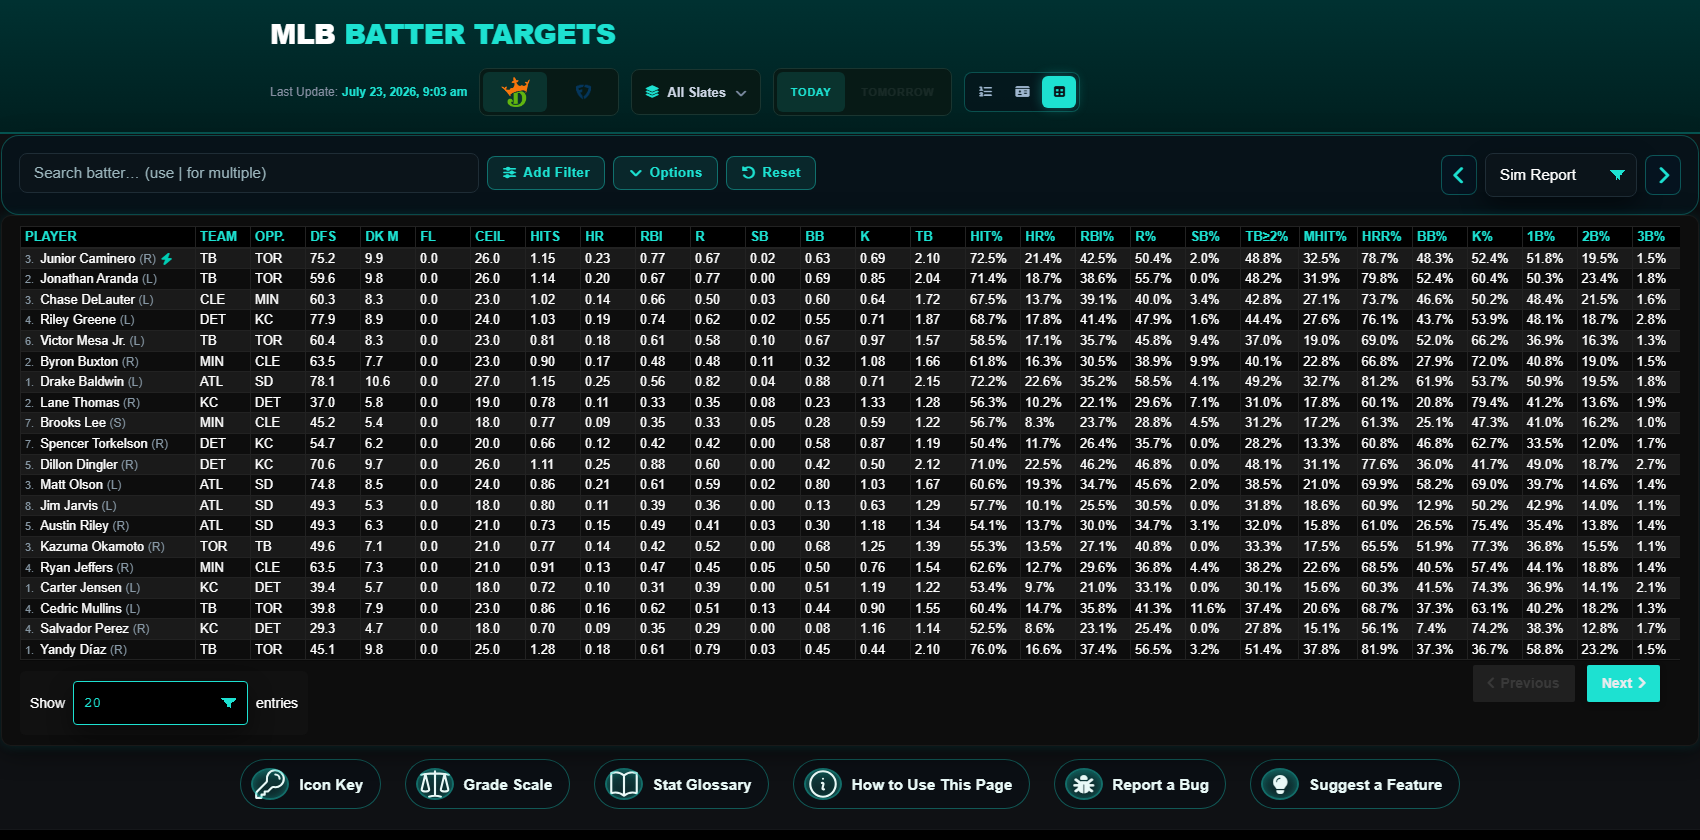Click the Report a Bug label

(x=1160, y=785)
